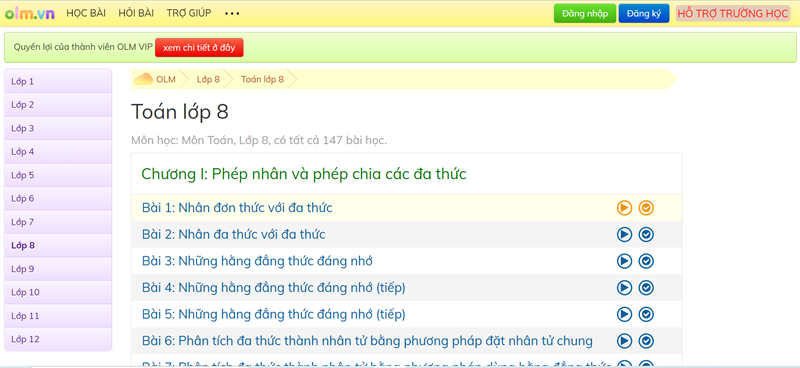Select Lớp 5 in the sidebar
Screen dimensions: 800x368
pos(58,175)
